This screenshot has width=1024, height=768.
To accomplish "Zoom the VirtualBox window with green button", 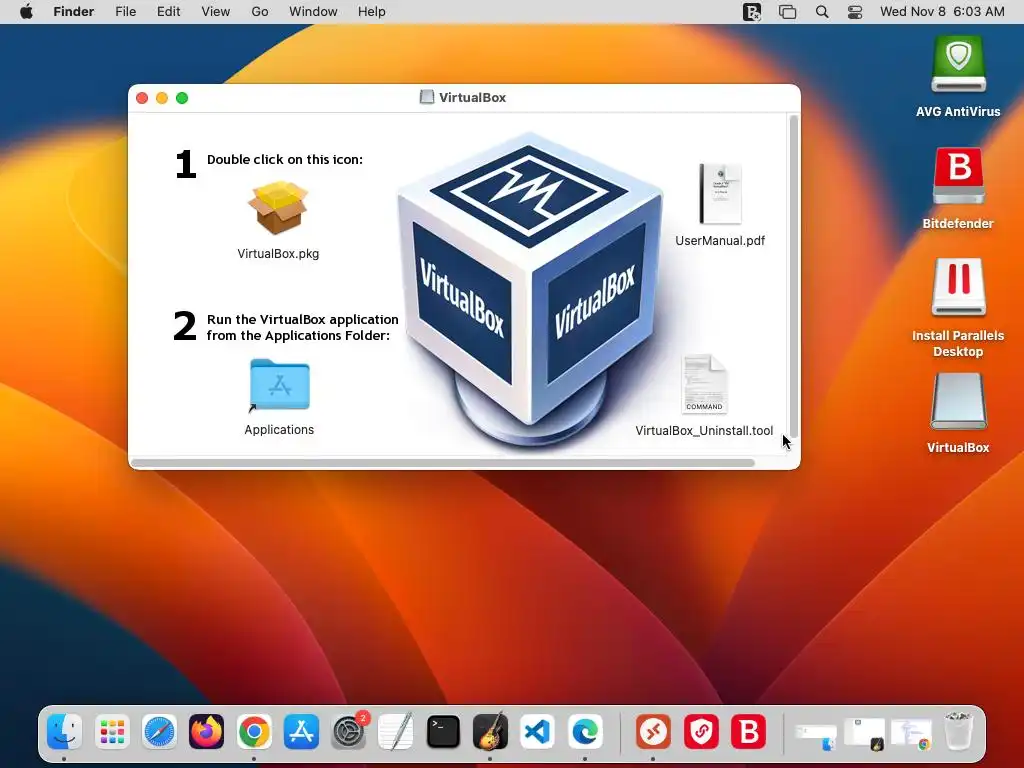I will (182, 98).
